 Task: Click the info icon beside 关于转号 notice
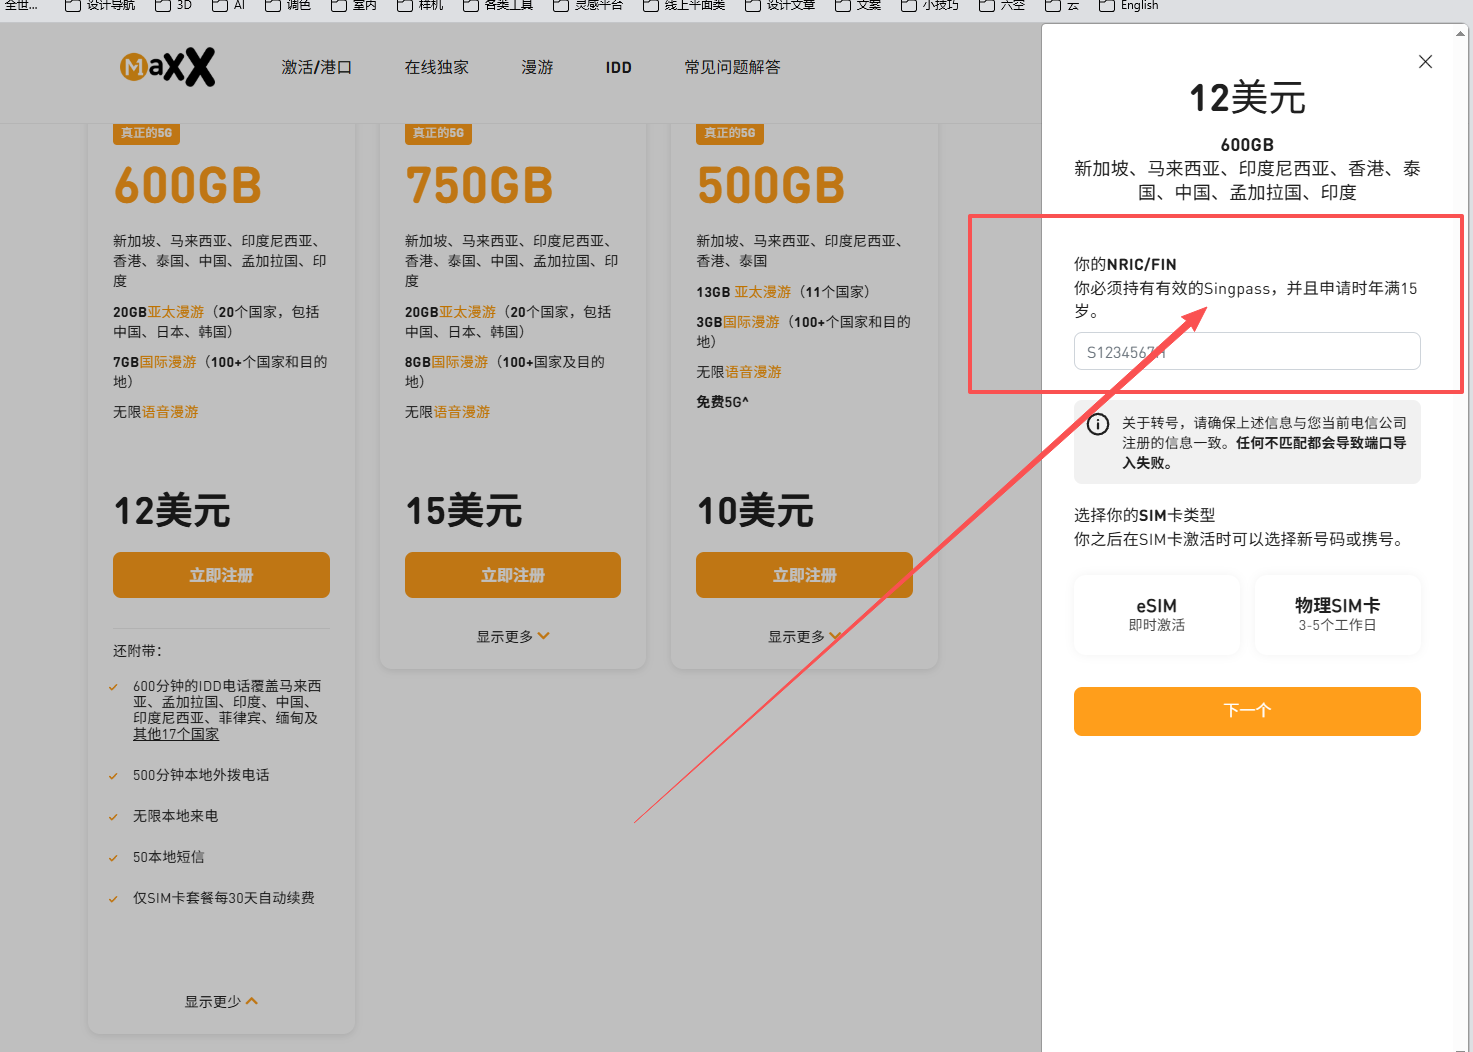tap(1098, 424)
